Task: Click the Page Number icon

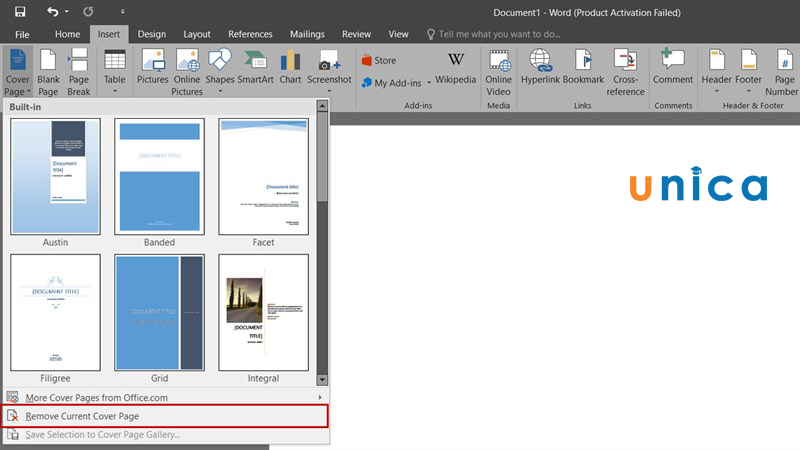Action: (x=785, y=60)
